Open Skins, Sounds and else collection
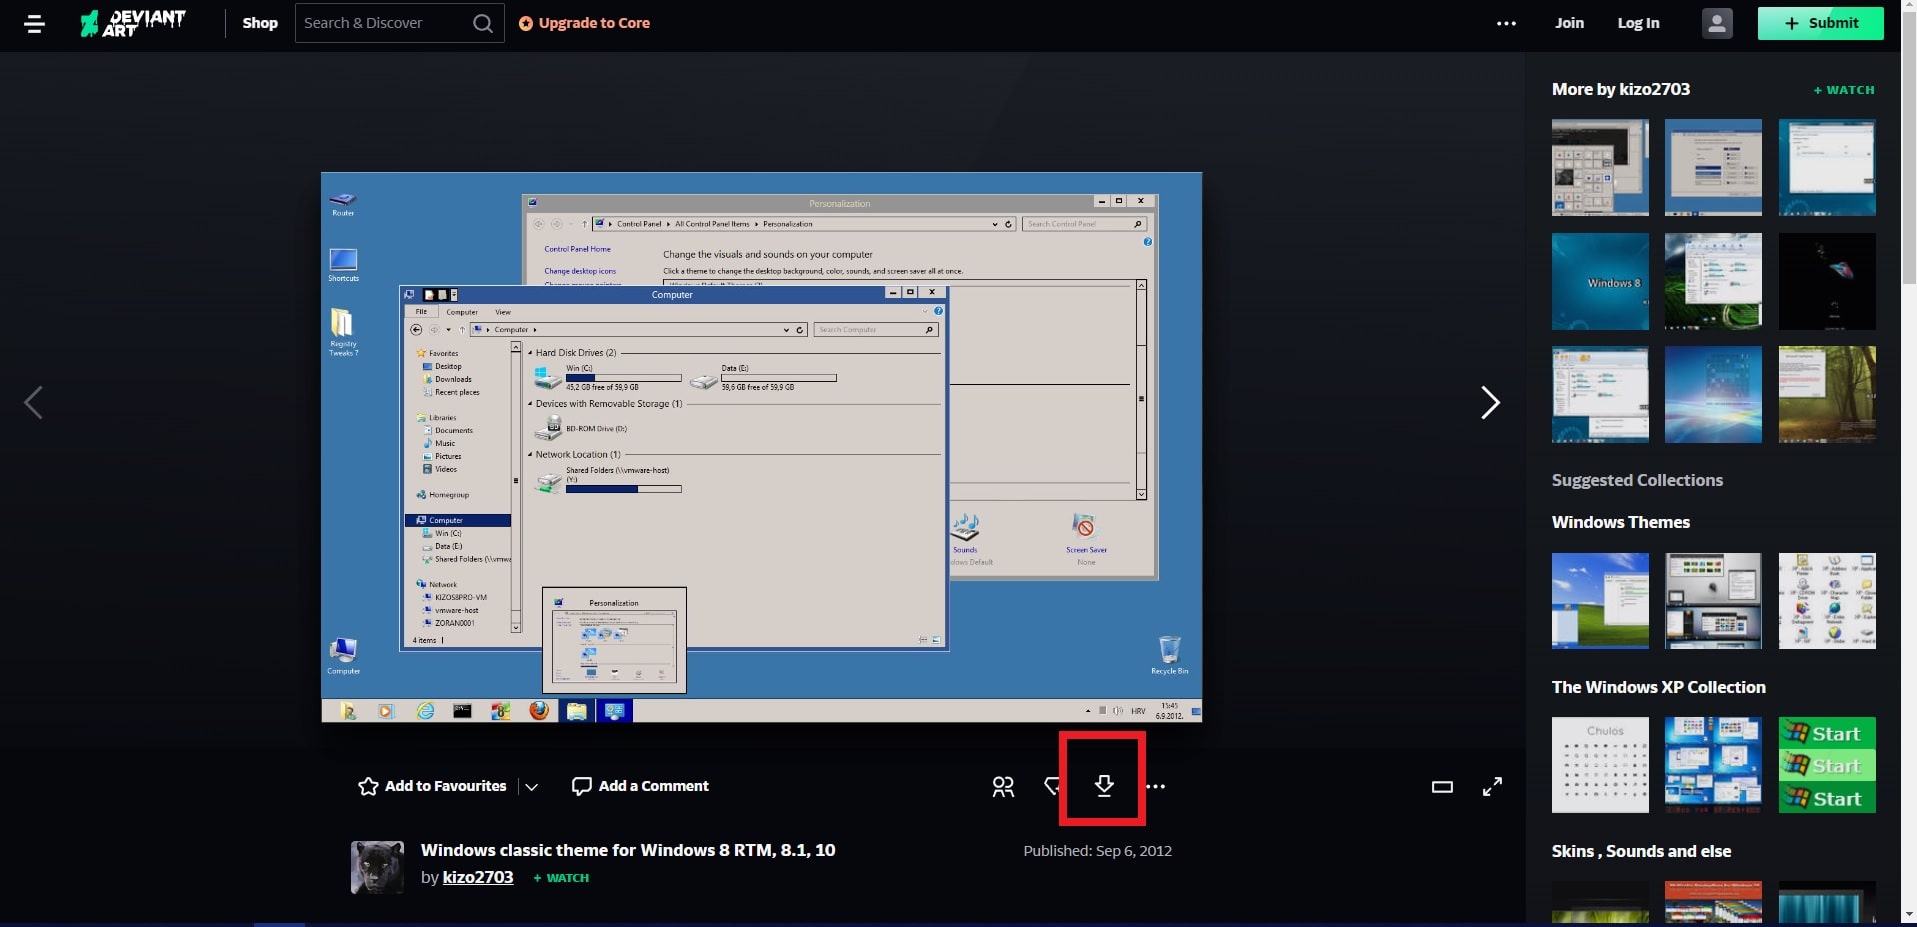1917x927 pixels. [1642, 851]
